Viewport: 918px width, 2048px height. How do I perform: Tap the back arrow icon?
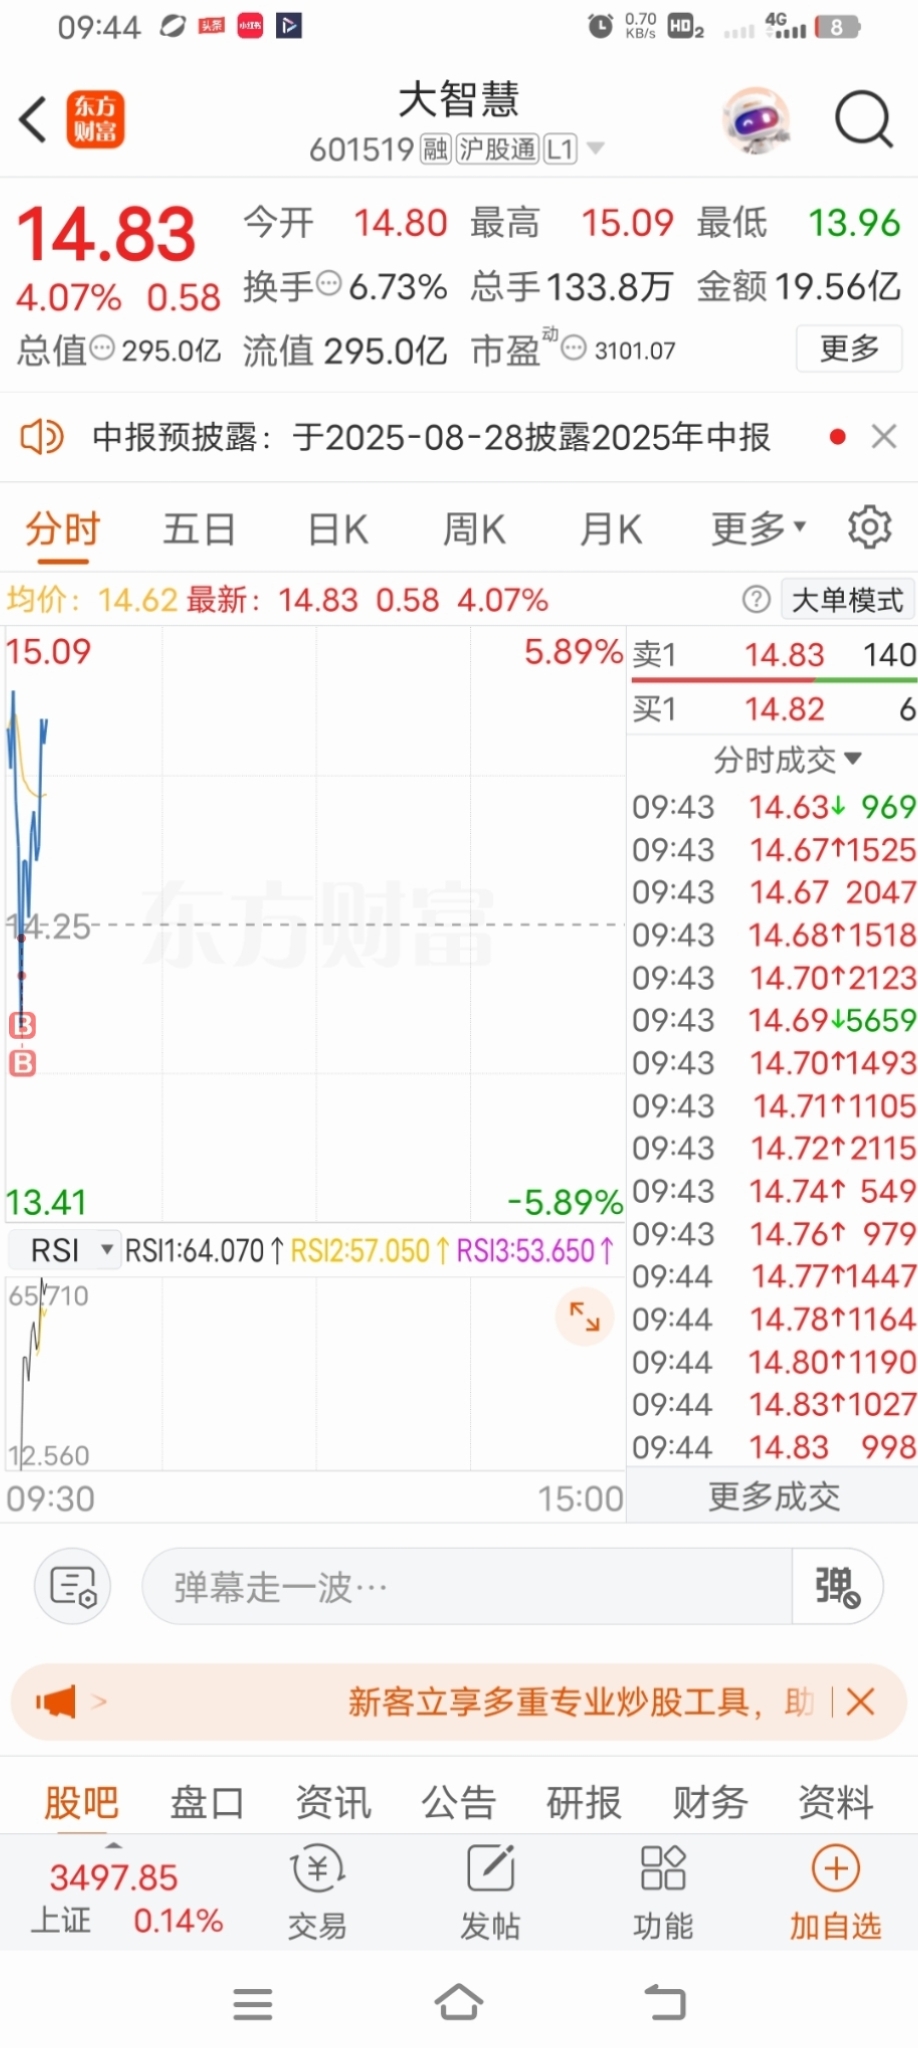[33, 120]
